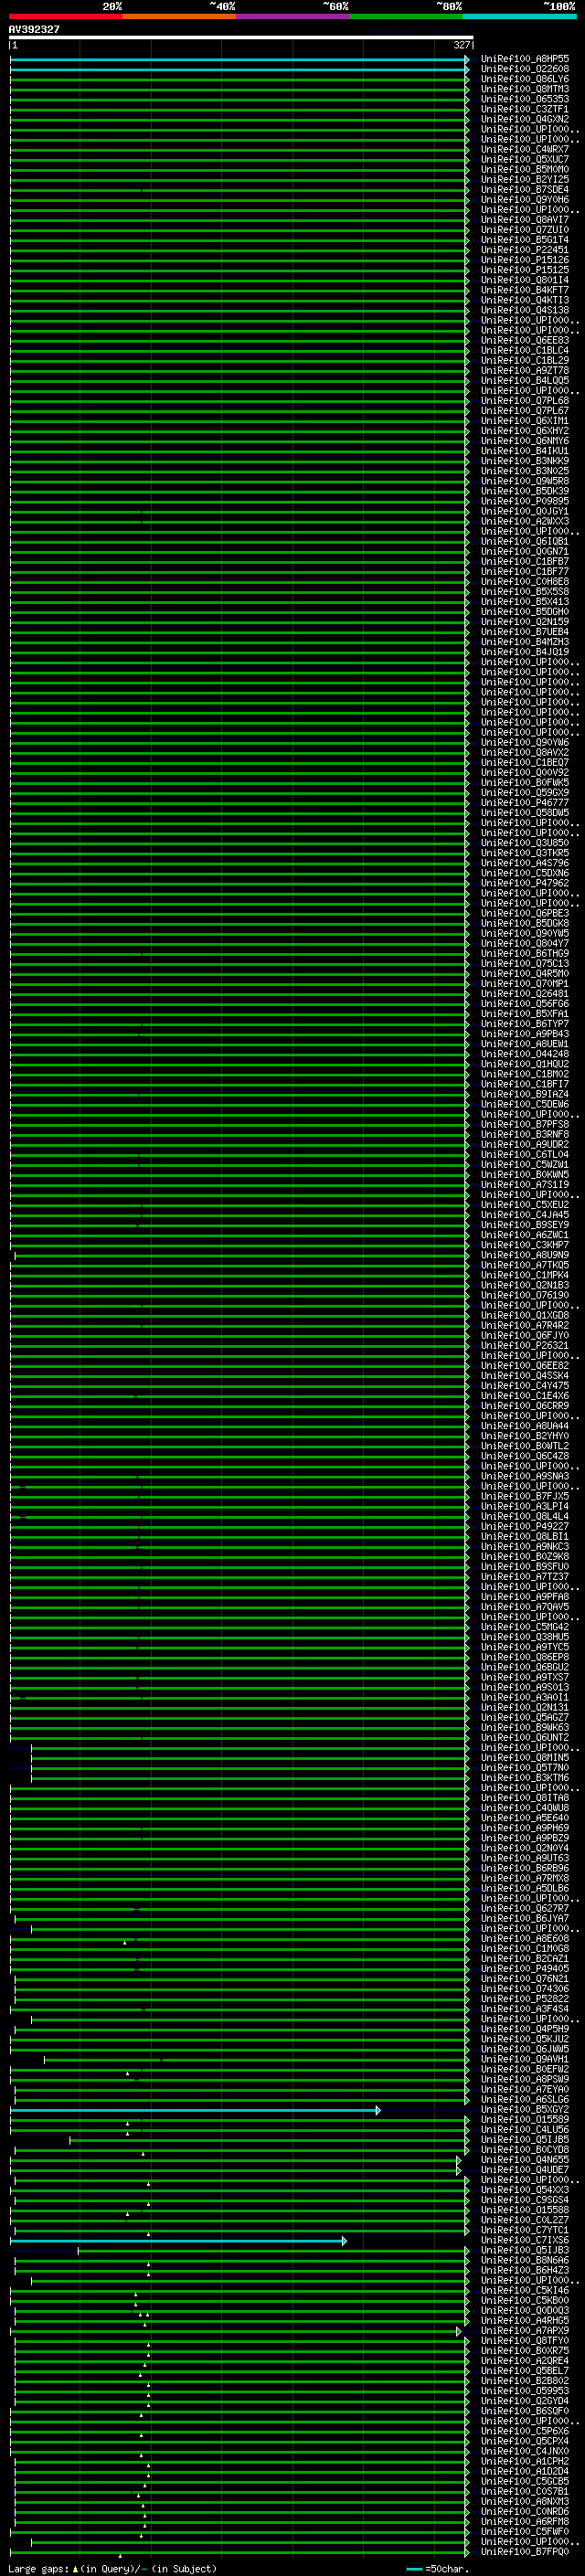Click the cyan ~100% identity legend segment

(520, 16)
